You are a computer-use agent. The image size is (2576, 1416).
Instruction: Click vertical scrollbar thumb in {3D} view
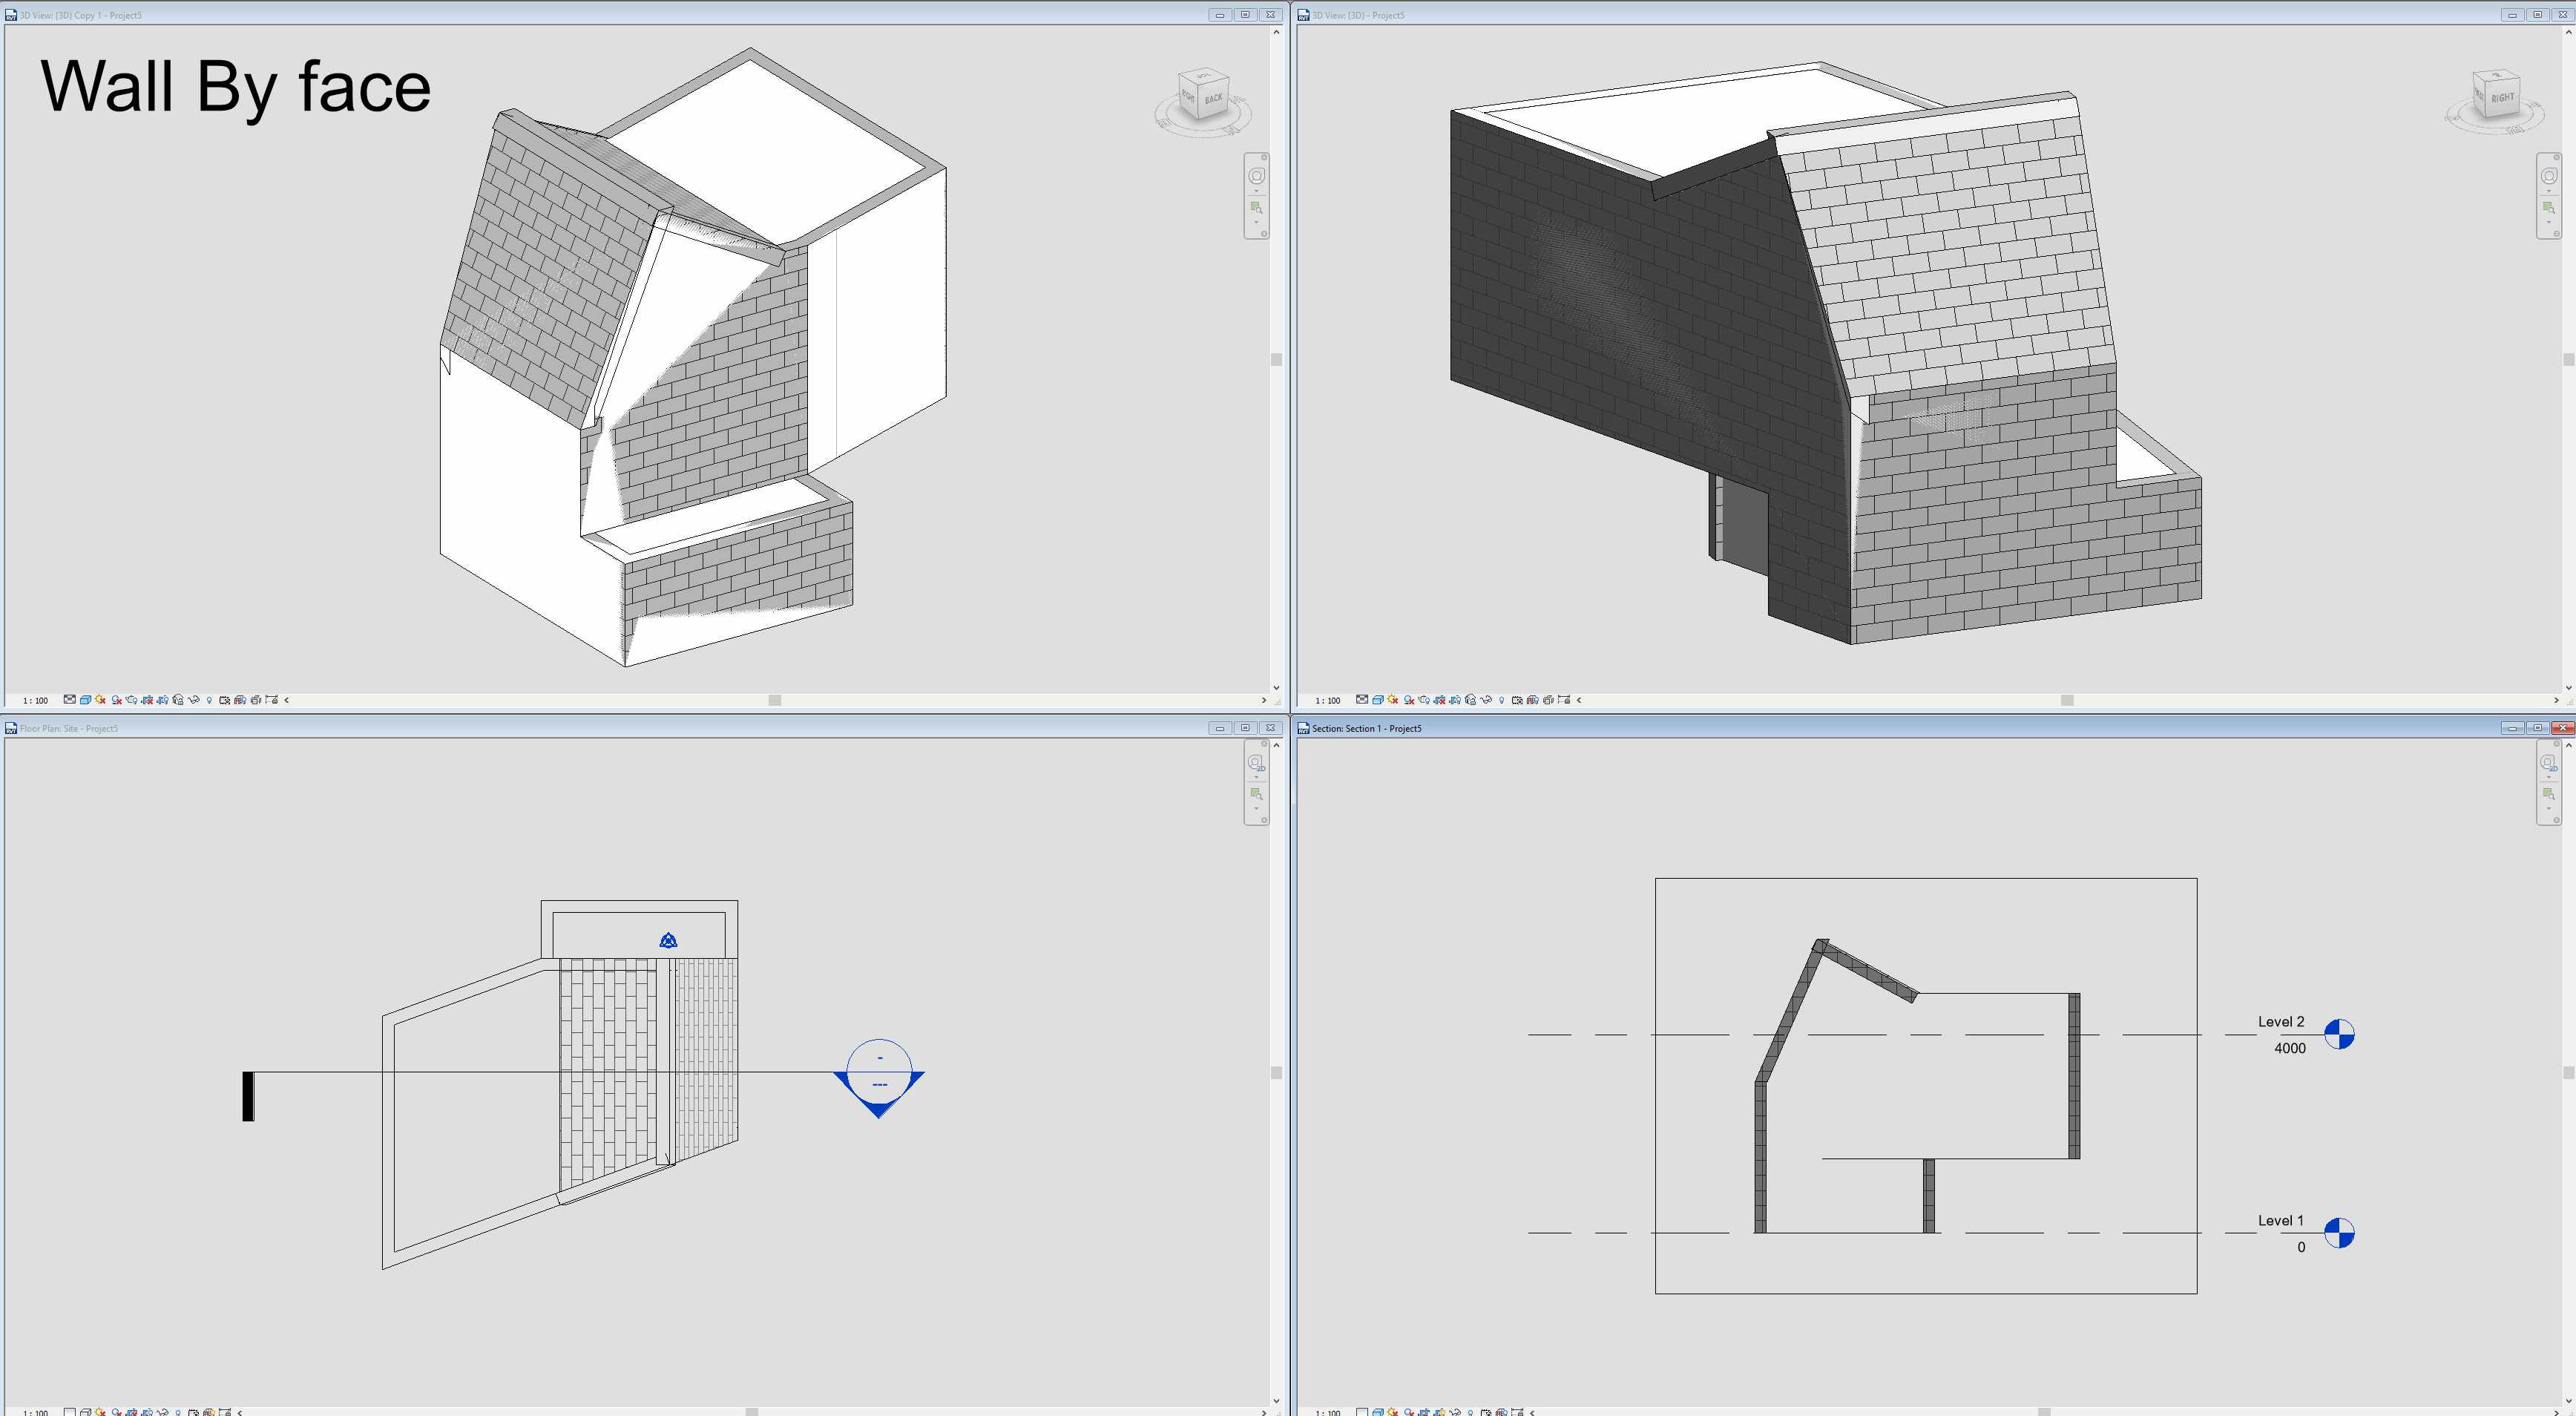click(x=2568, y=359)
